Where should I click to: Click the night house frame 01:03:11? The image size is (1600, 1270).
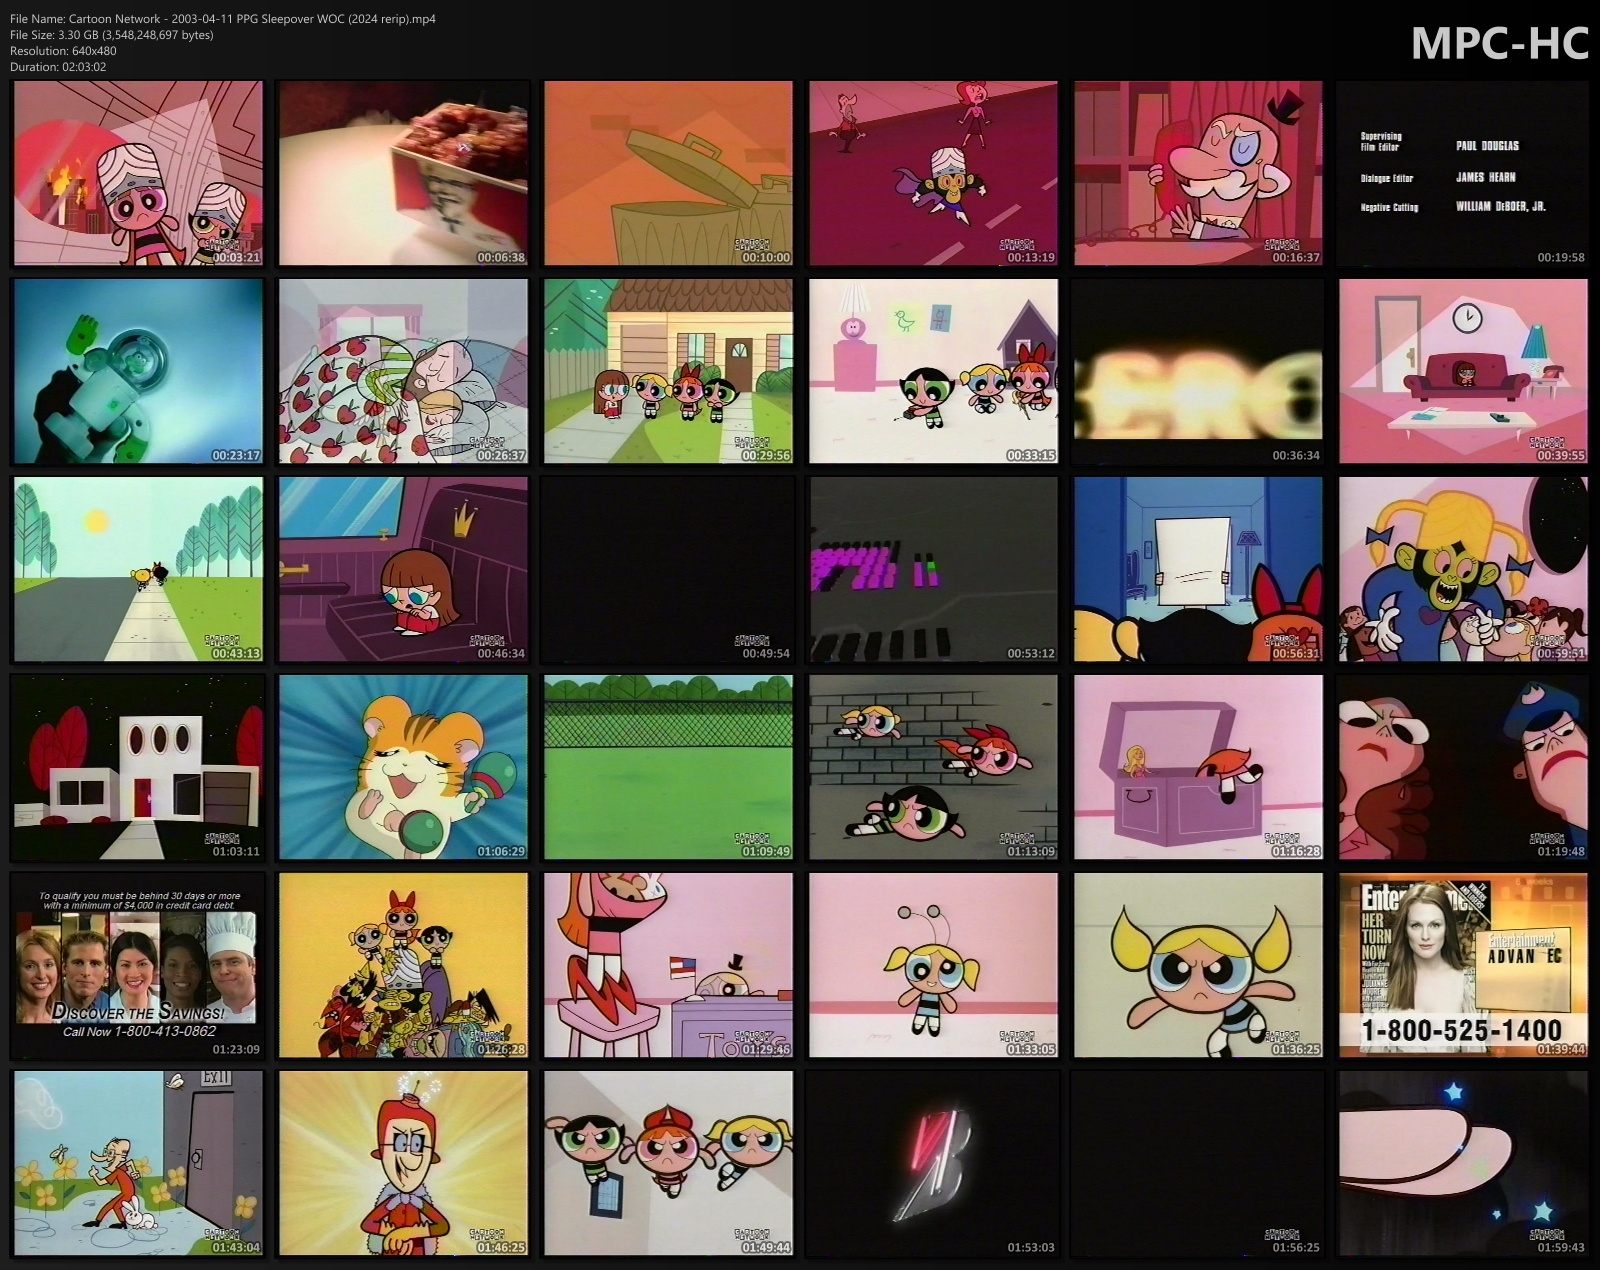(x=138, y=768)
